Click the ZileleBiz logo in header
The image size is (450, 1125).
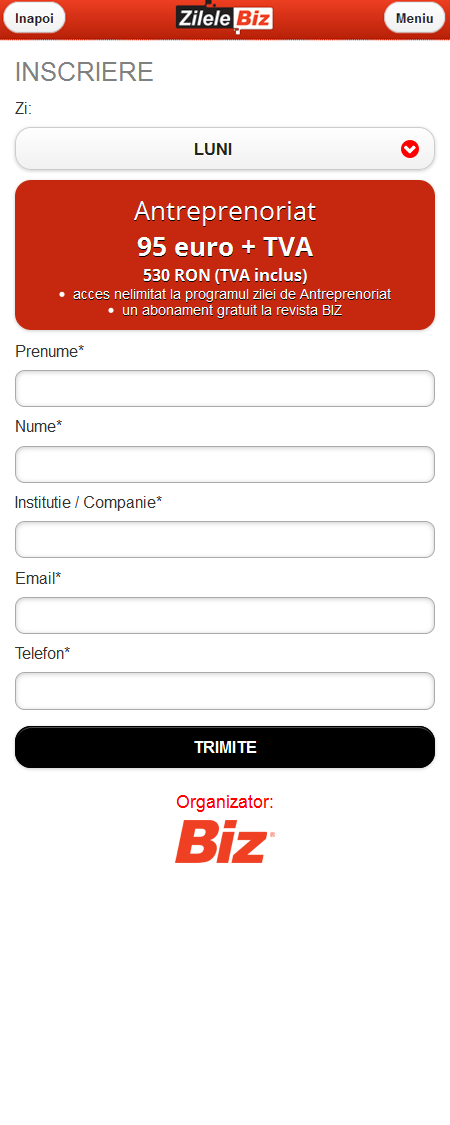(x=225, y=17)
